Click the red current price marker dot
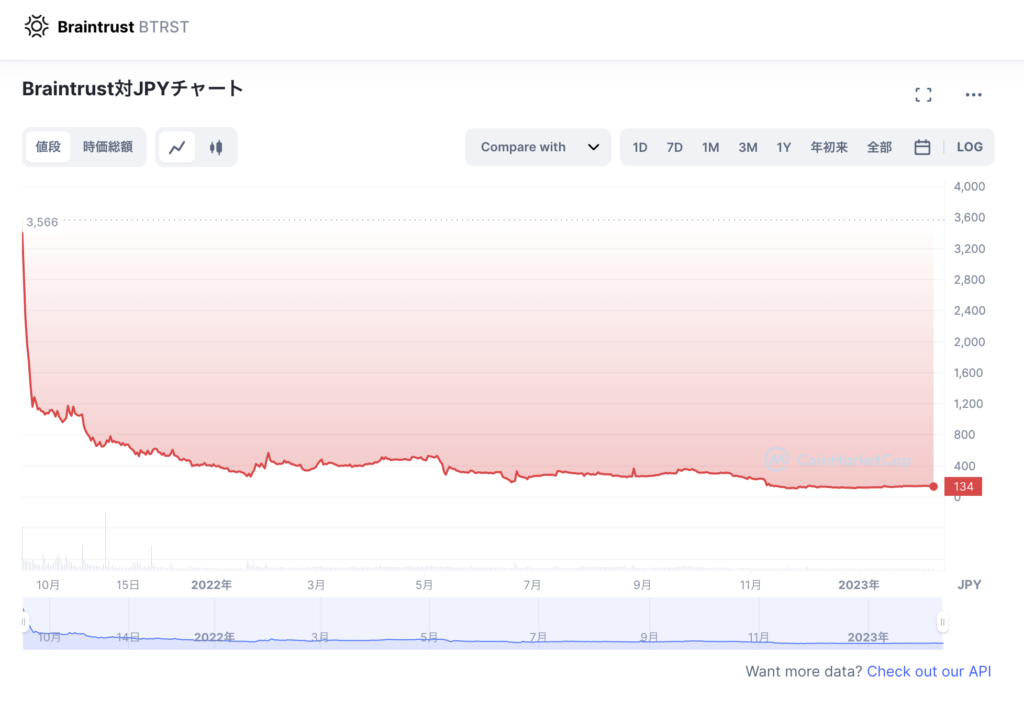Viewport: 1024px width, 710px height. [933, 487]
